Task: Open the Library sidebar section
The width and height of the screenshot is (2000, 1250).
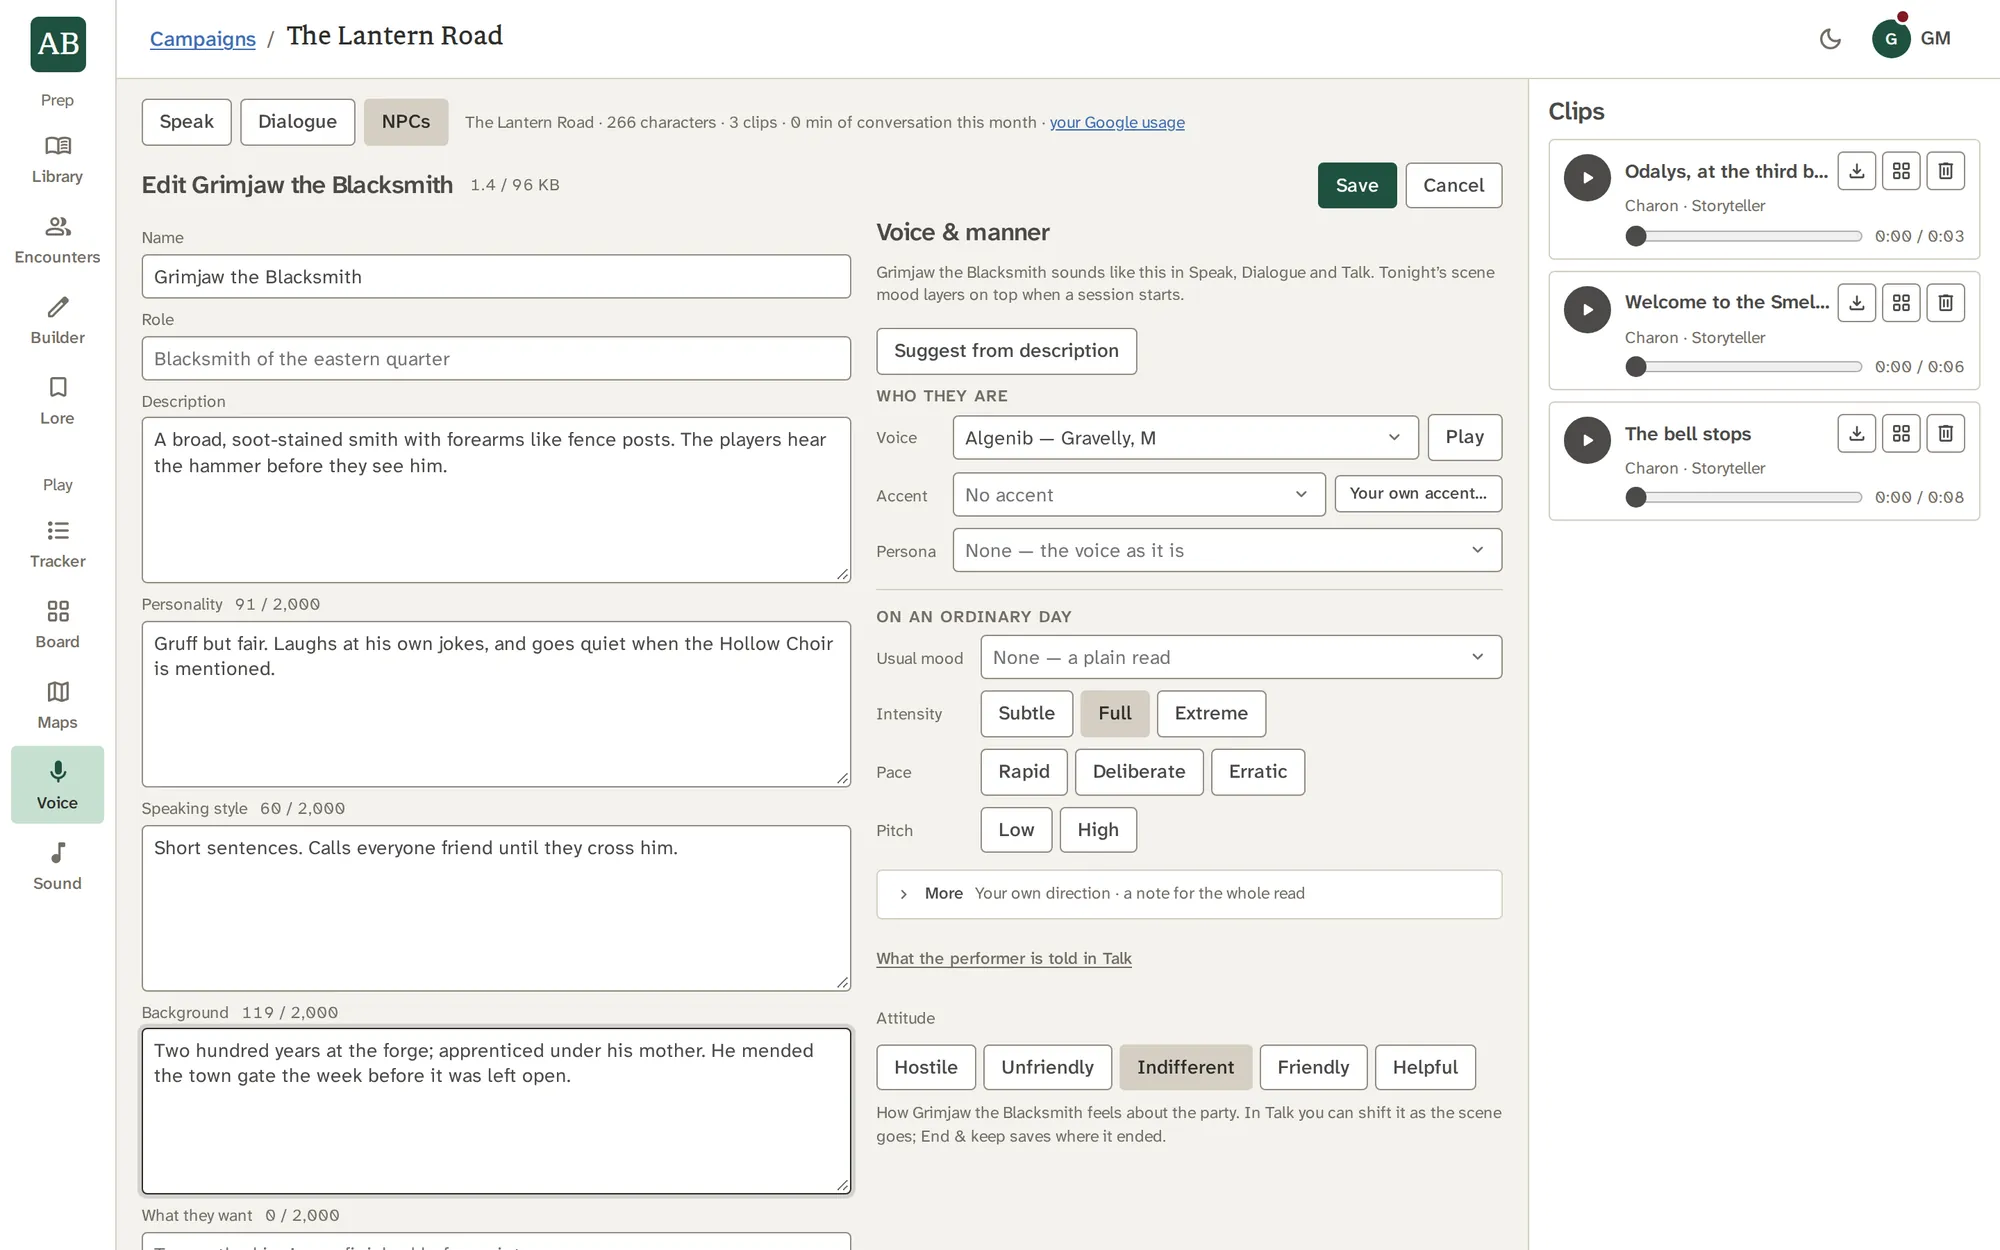Action: pyautogui.click(x=57, y=160)
